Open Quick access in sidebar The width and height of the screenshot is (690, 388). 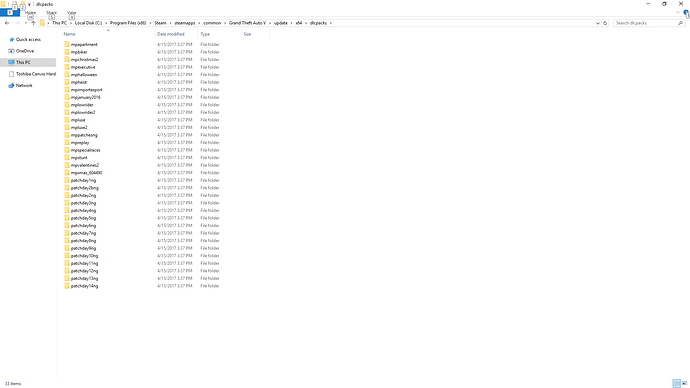(x=28, y=40)
